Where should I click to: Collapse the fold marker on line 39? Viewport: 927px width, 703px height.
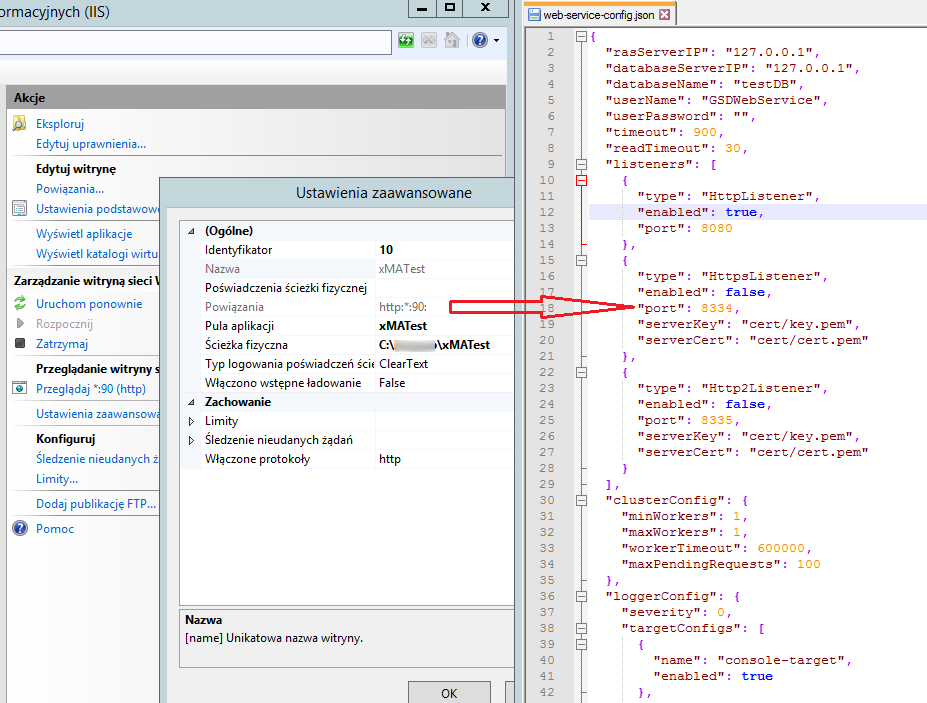tap(581, 644)
